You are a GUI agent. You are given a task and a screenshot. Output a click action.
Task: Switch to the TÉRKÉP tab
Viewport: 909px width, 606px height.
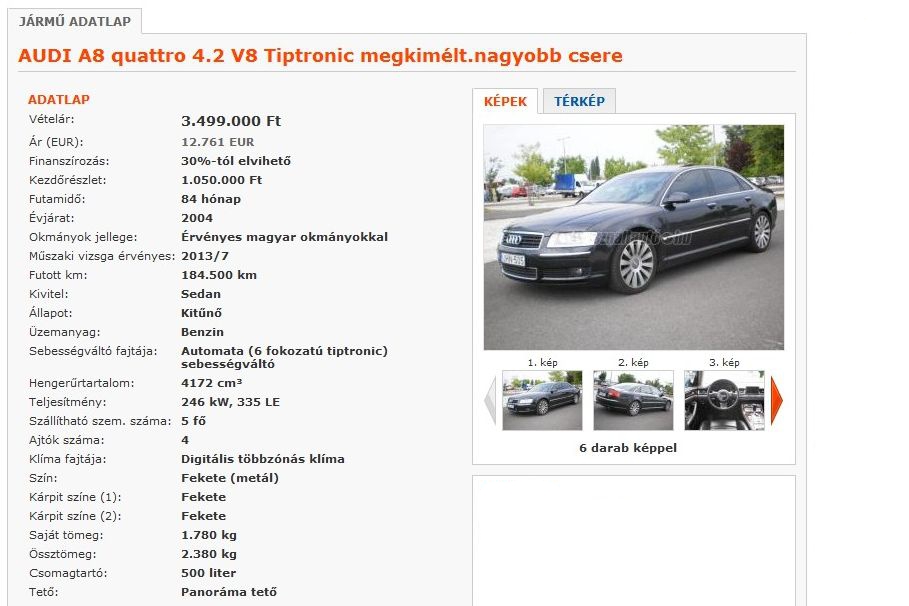[579, 101]
